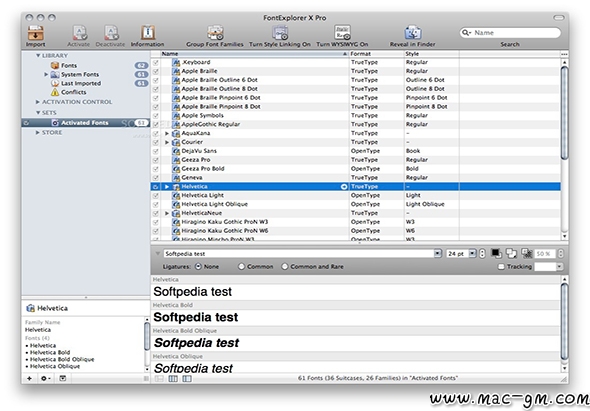Toggle the Apple Braille Outline 6 Dot checkbox
Screen dimensions: 590x411
[156, 80]
